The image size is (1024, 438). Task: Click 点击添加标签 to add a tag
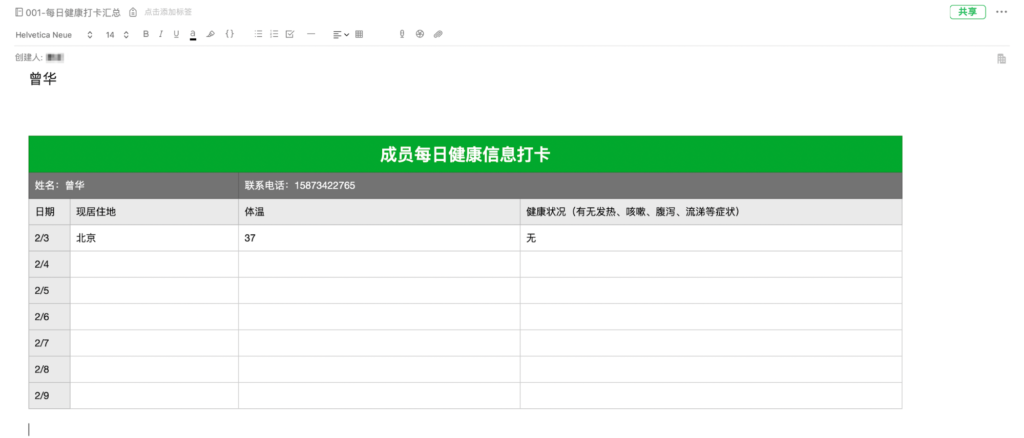pos(168,12)
